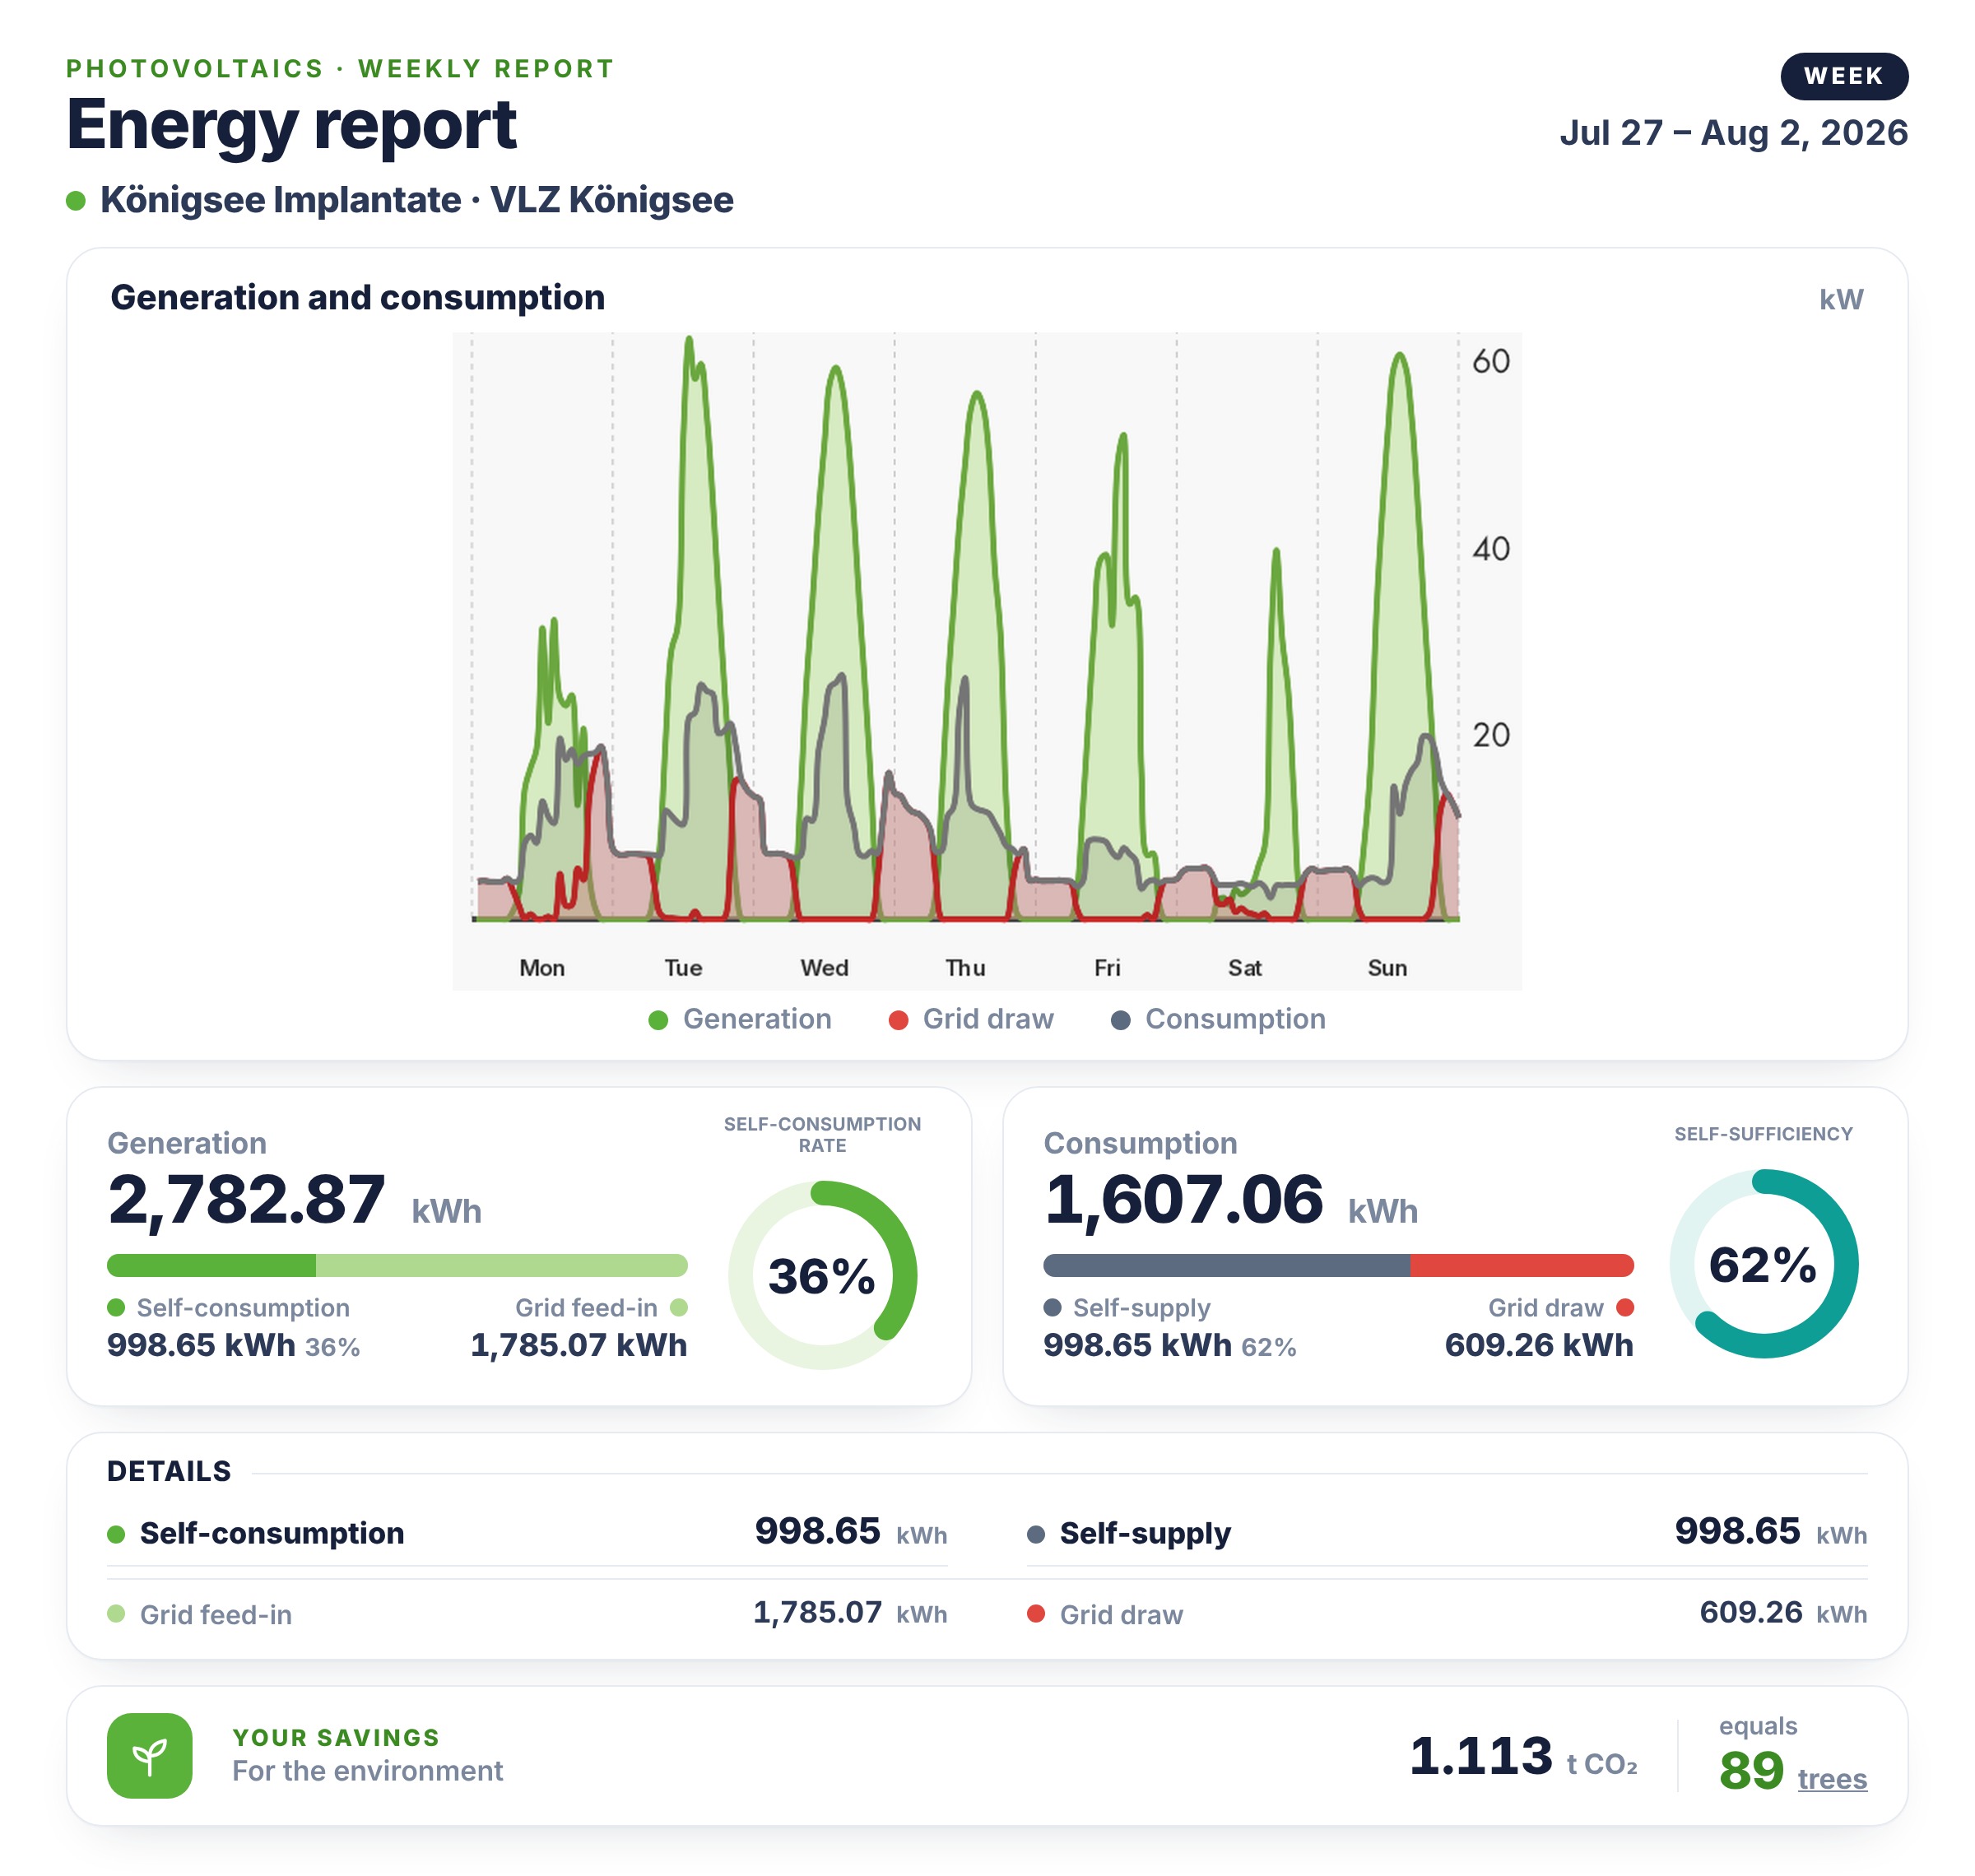This screenshot has width=1975, height=1876.
Task: Click the 20 kW y-axis tick label
Action: pos(1490,736)
